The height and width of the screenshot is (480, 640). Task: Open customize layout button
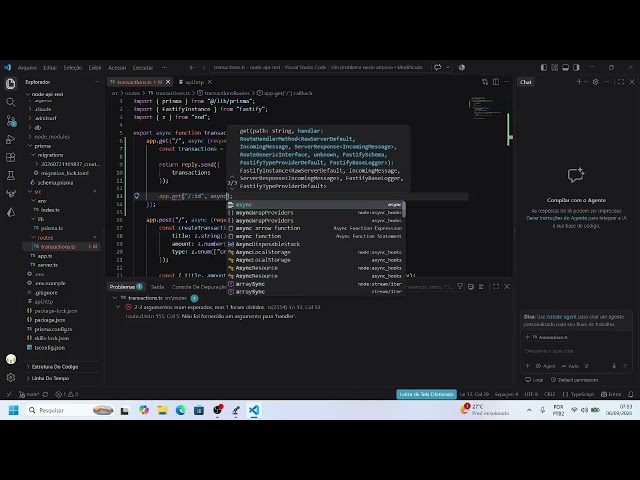554,67
